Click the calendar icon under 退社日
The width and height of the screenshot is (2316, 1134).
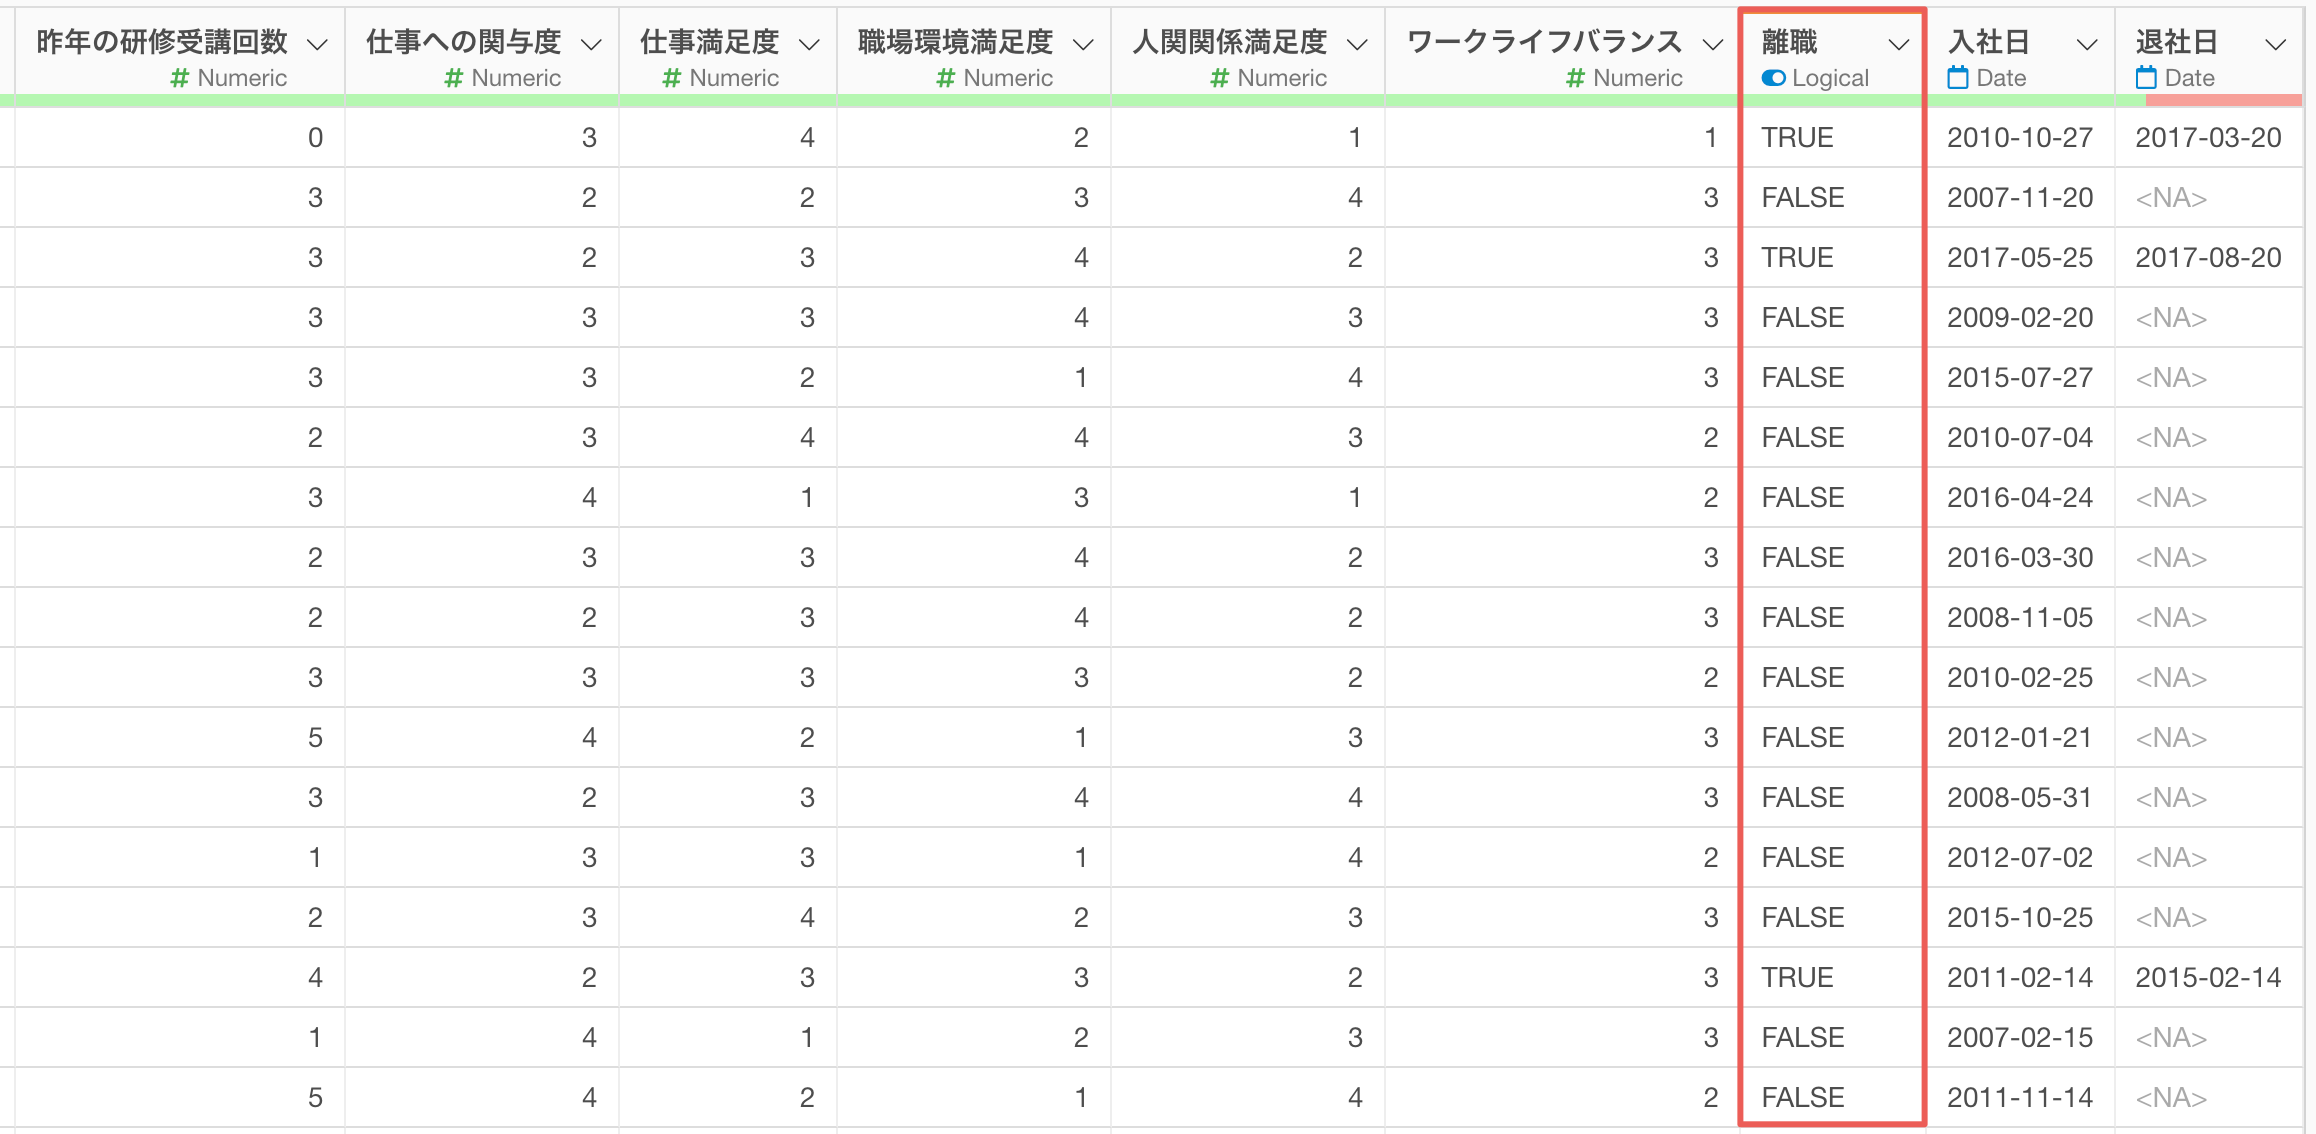(2146, 78)
